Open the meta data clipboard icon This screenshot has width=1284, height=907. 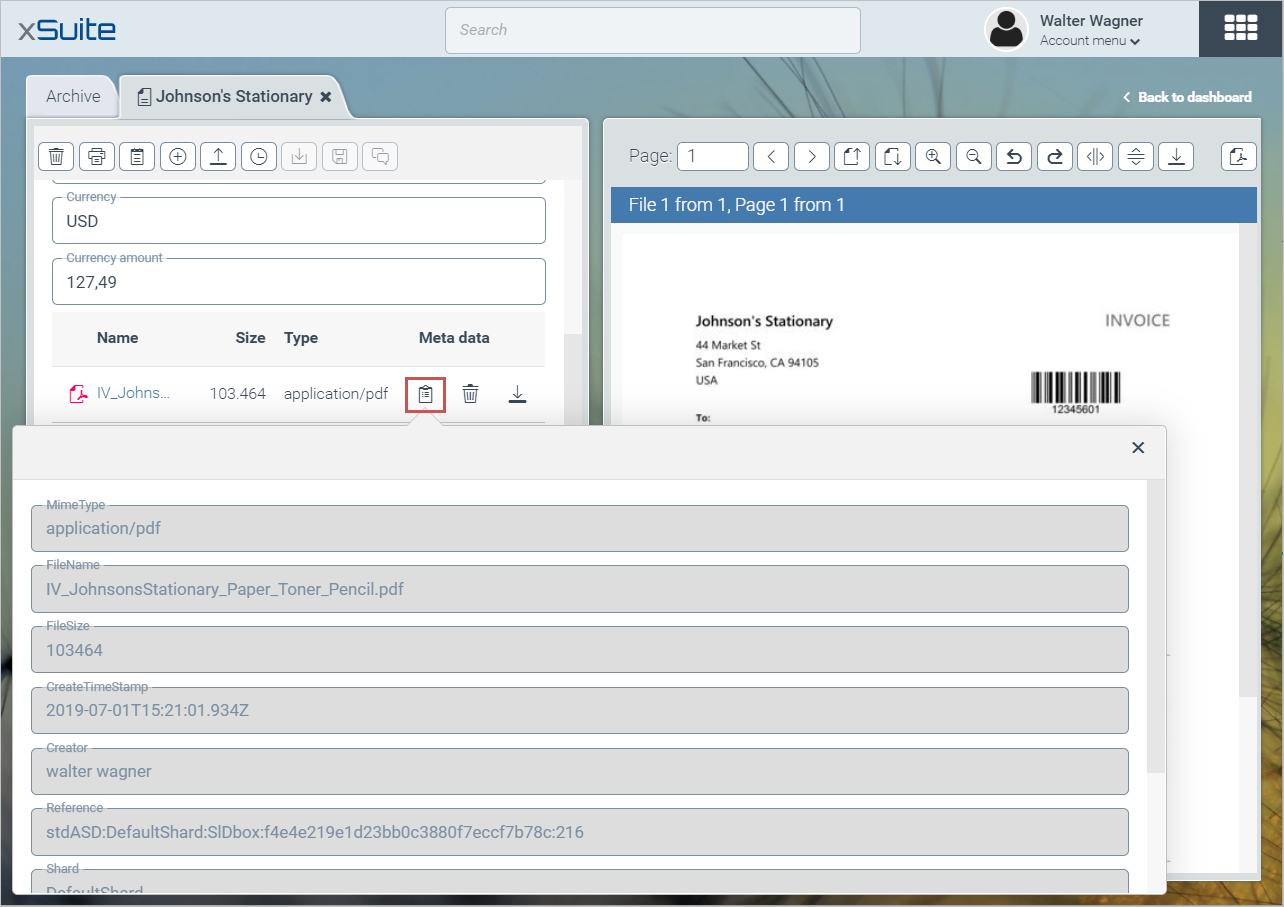pos(425,394)
